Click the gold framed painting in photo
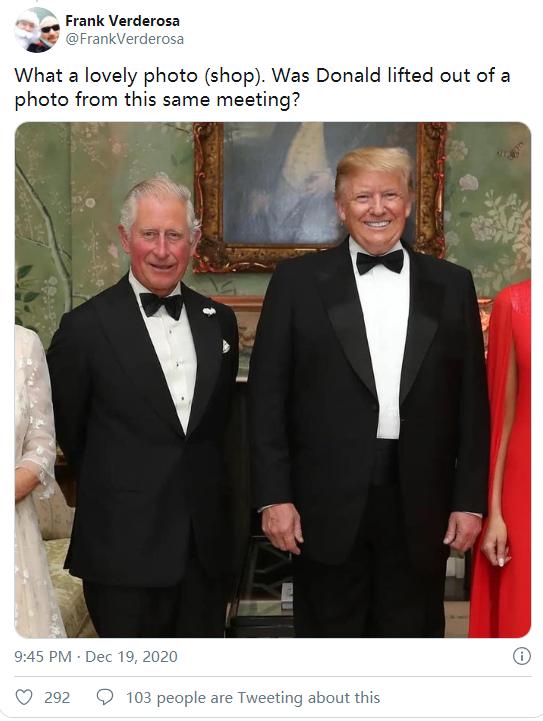The image size is (543, 721). 320,196
